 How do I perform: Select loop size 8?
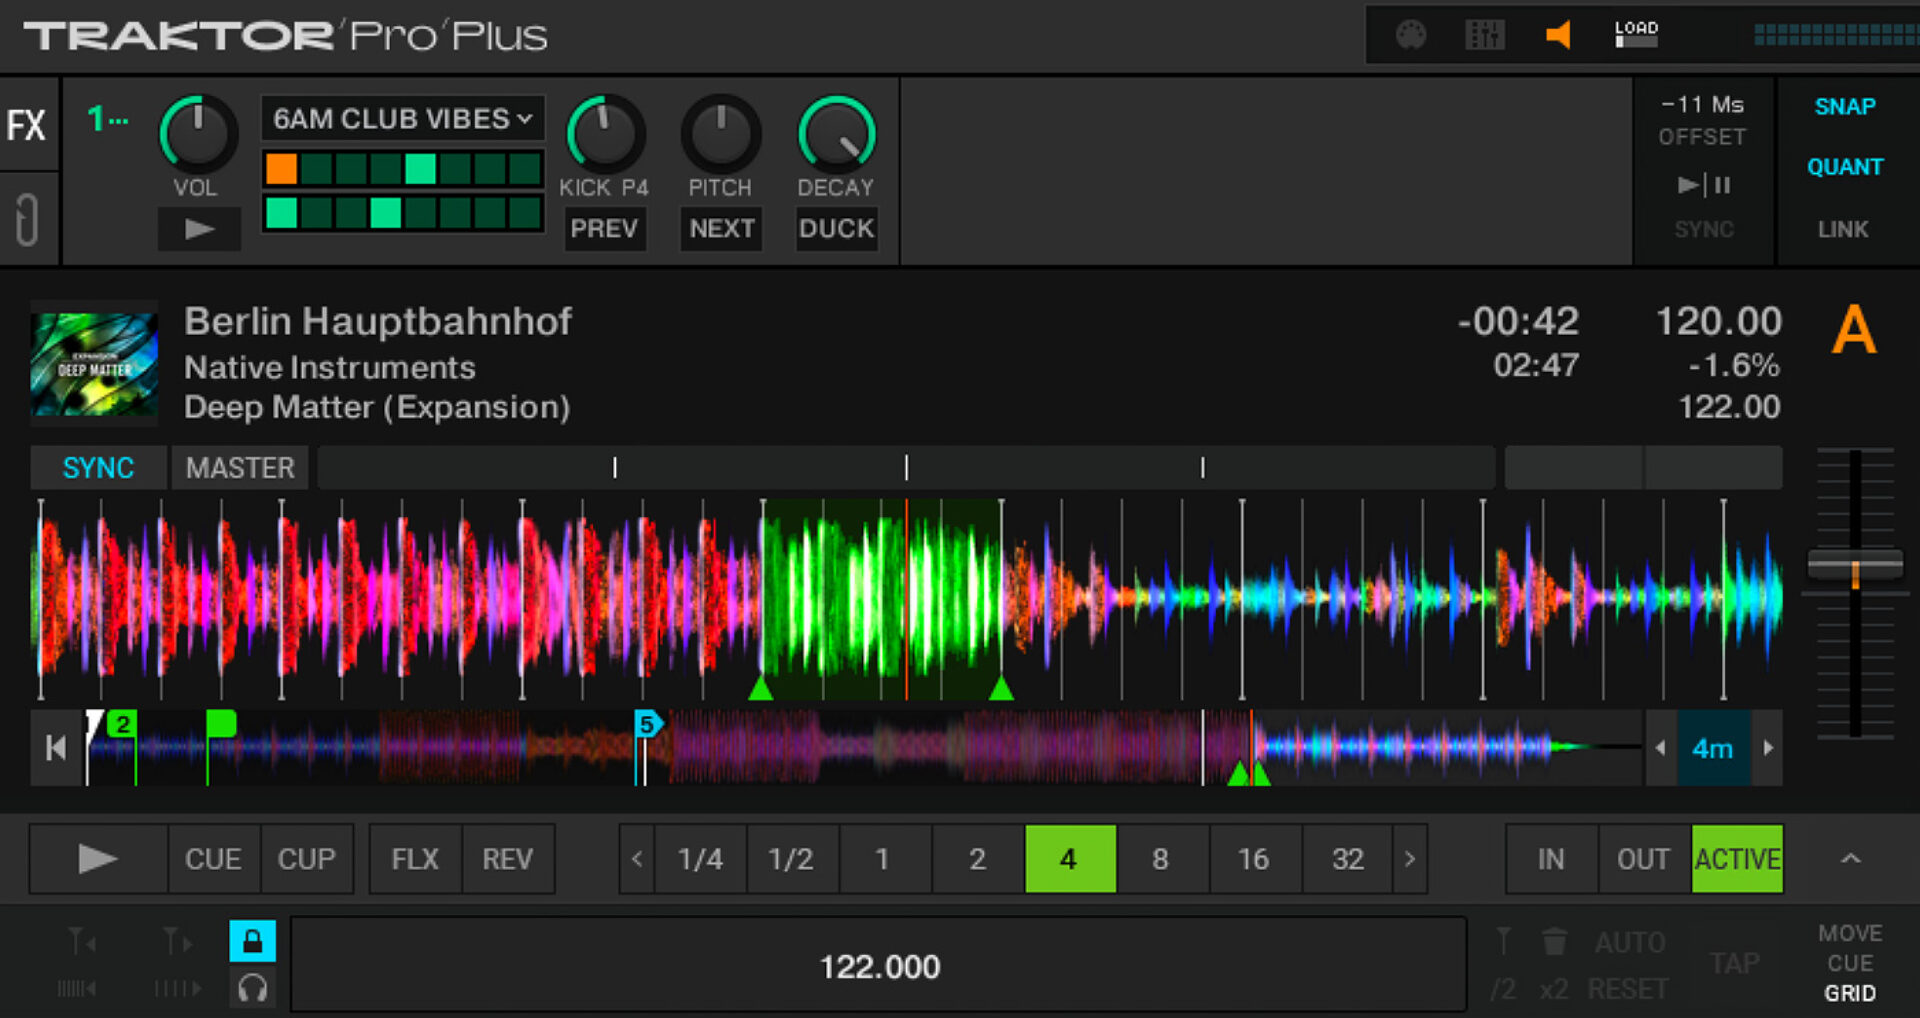coord(1161,859)
